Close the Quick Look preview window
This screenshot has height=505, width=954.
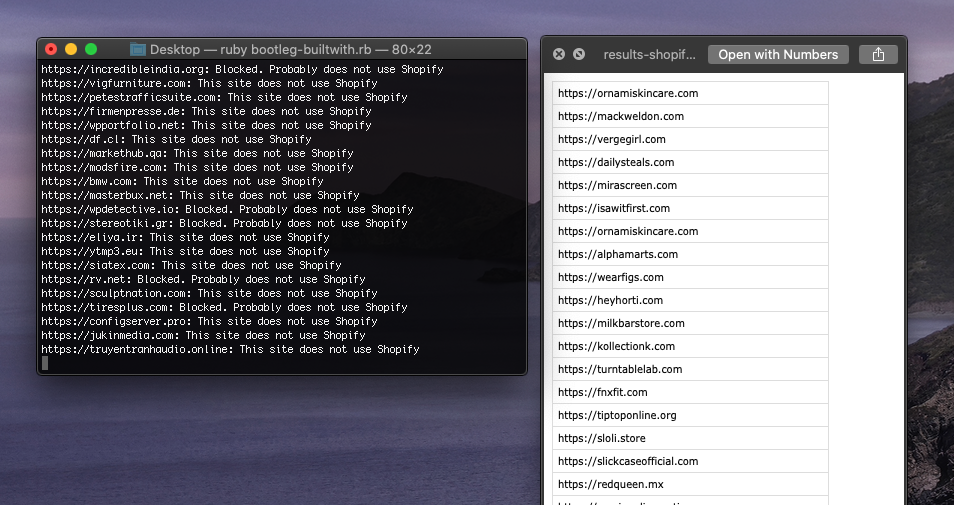click(559, 54)
